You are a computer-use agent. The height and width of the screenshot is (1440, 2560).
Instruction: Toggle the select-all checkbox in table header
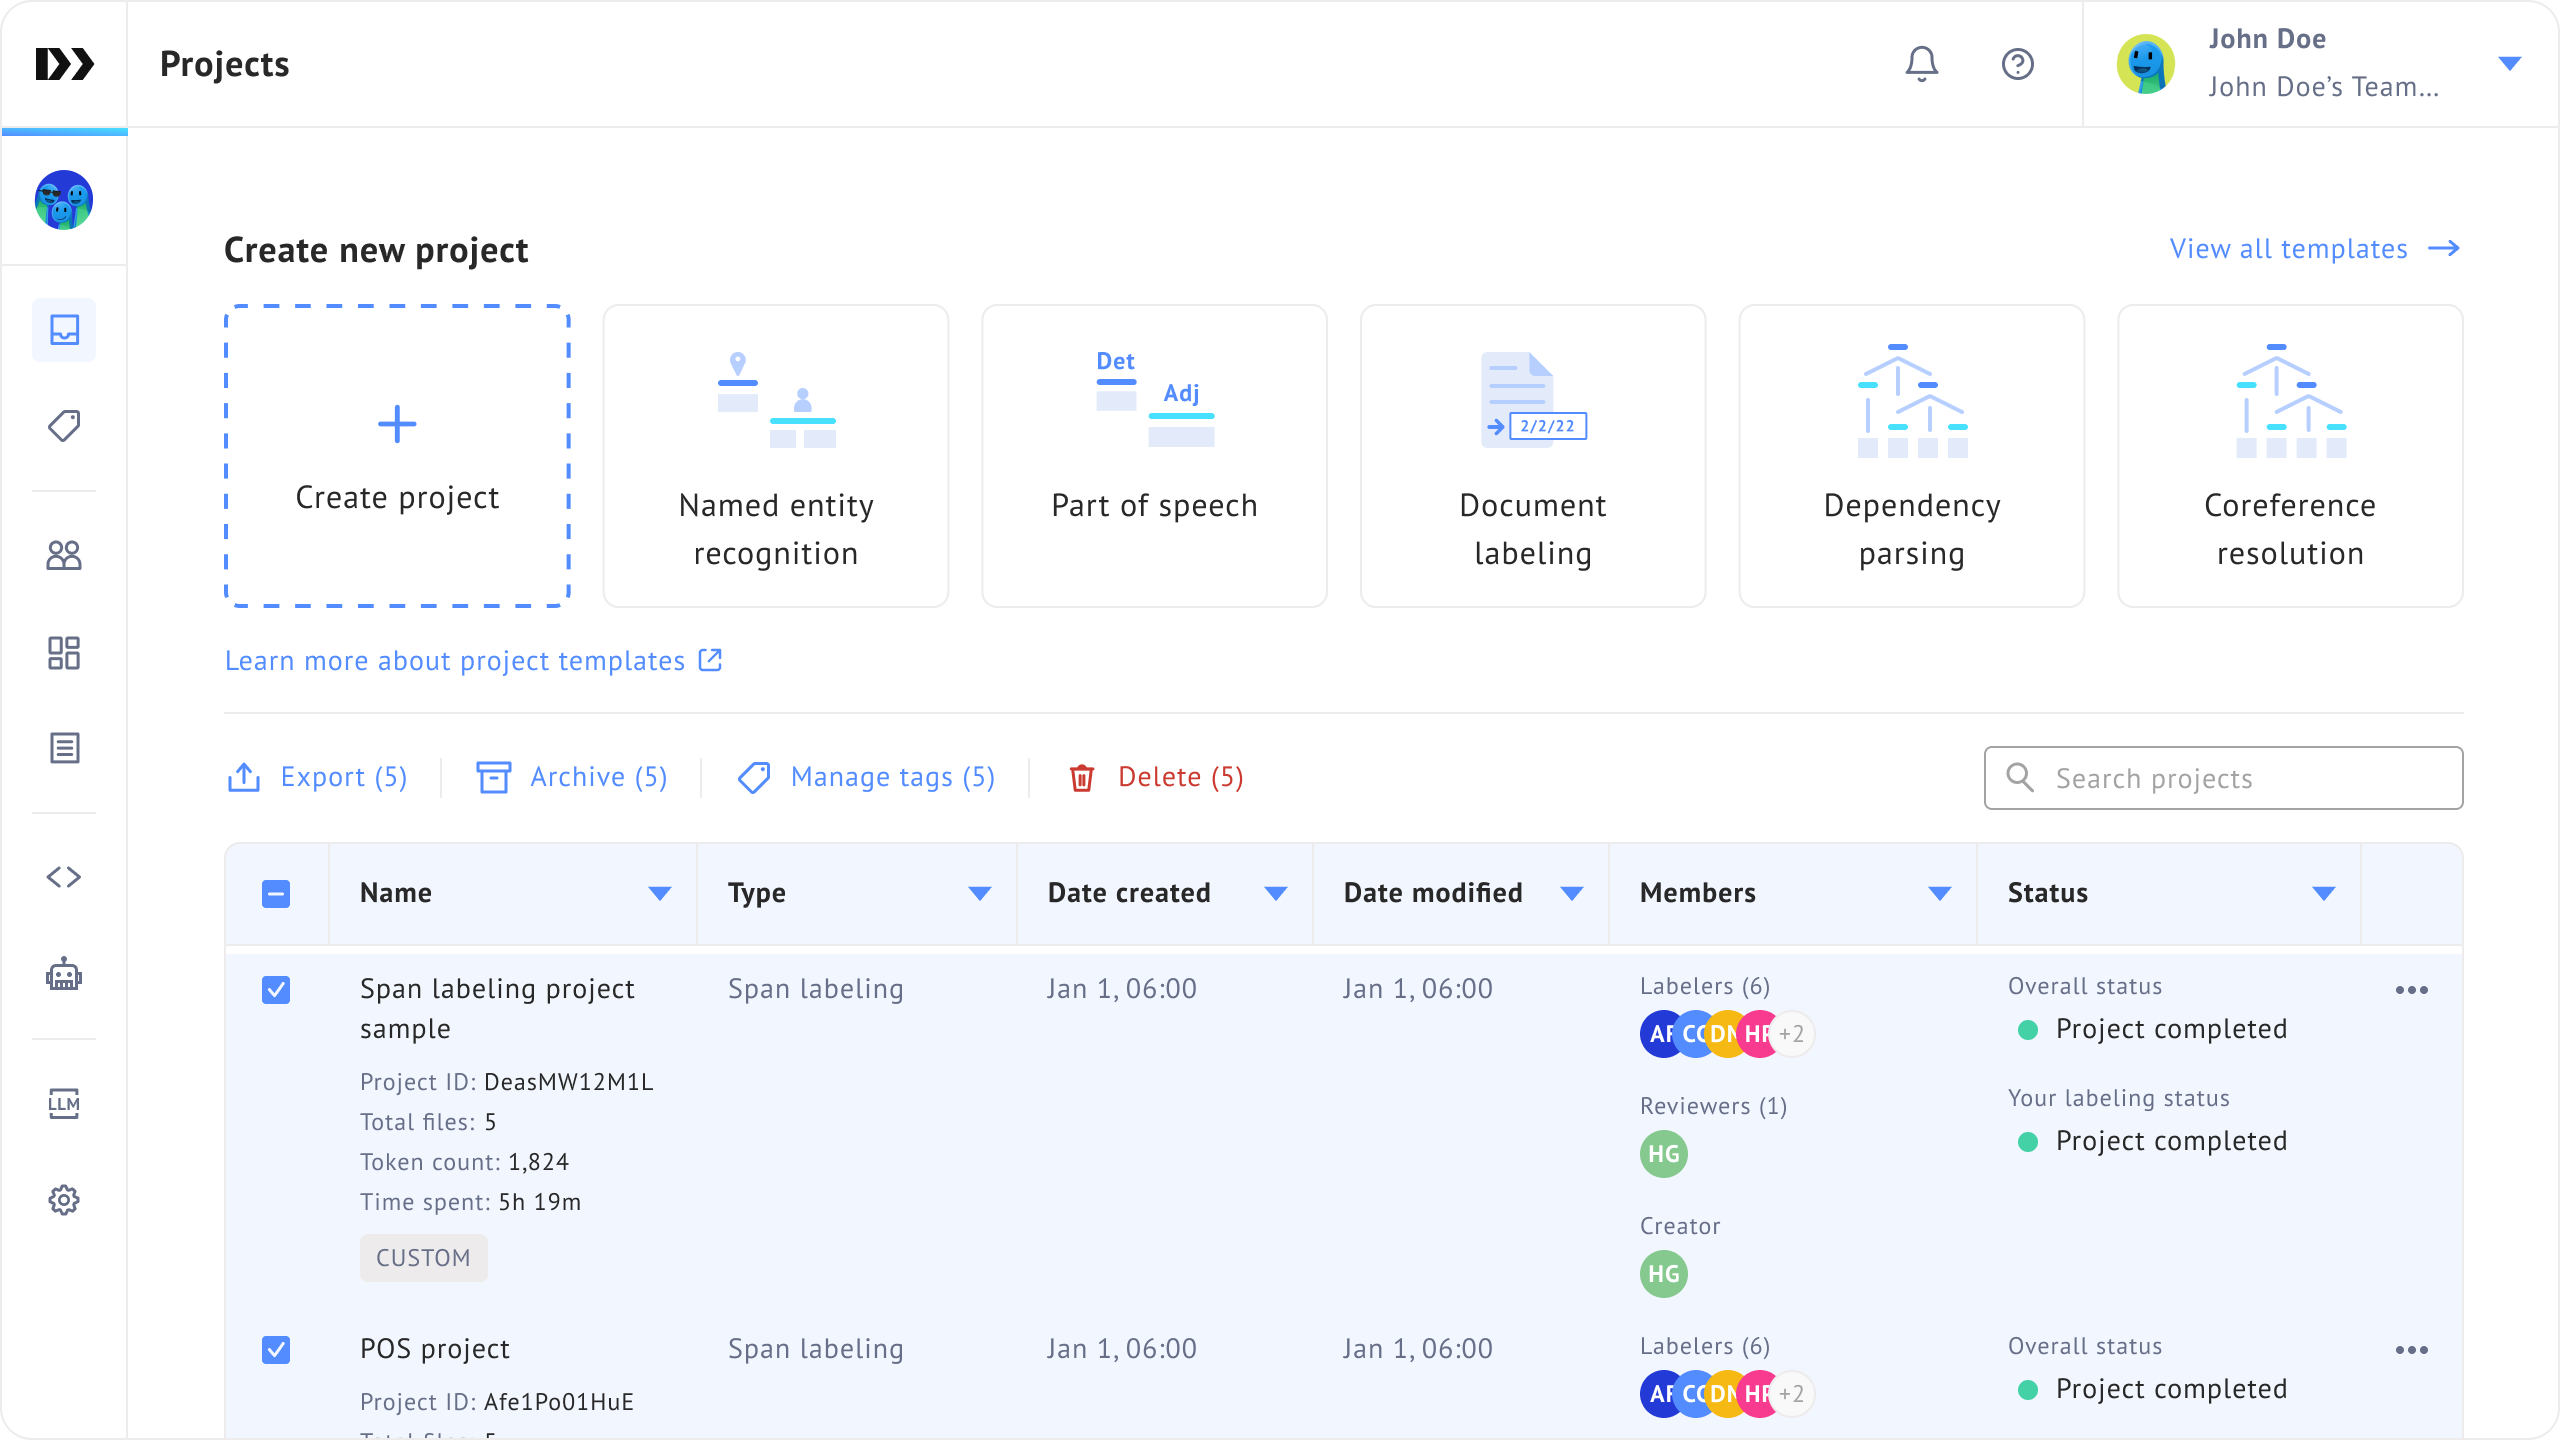point(276,893)
